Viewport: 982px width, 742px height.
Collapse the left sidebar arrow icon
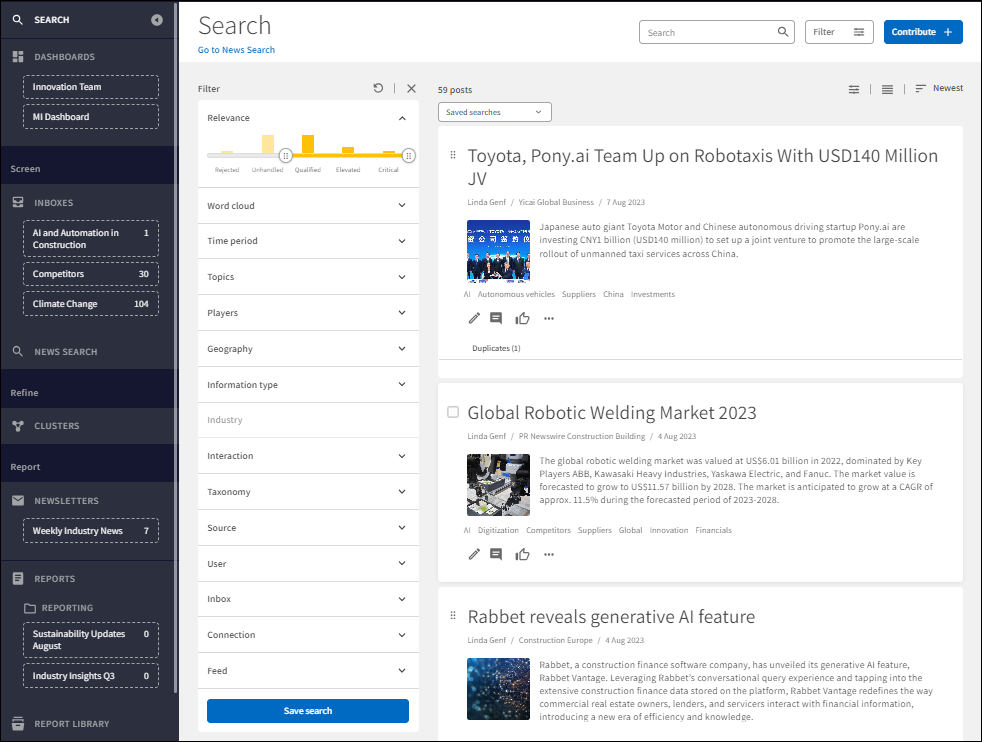(157, 20)
